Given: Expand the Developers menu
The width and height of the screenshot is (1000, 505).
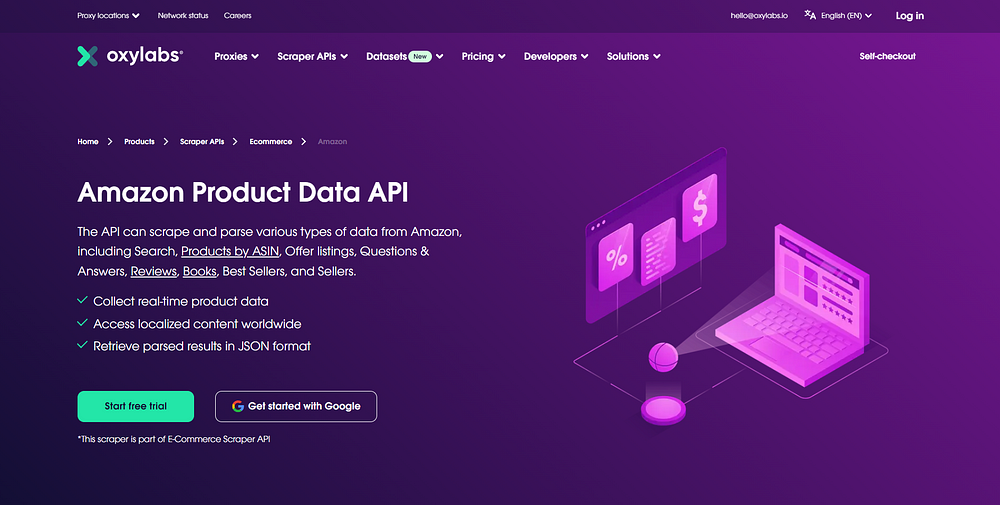Looking at the screenshot, I should tap(556, 56).
